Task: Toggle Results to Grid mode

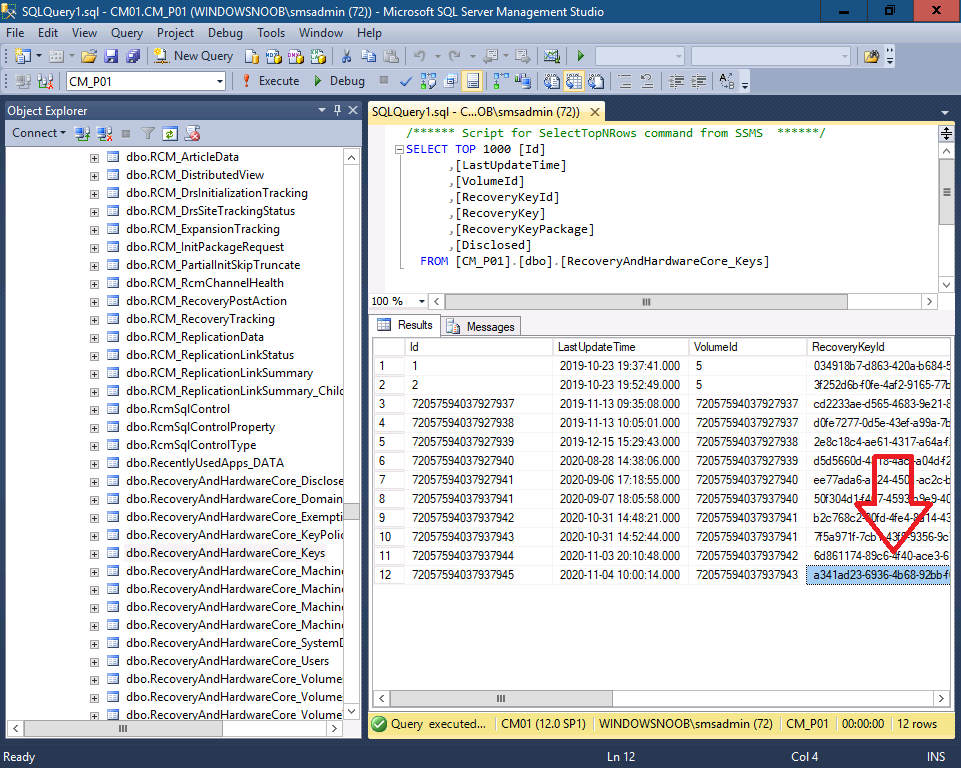Action: tap(574, 81)
